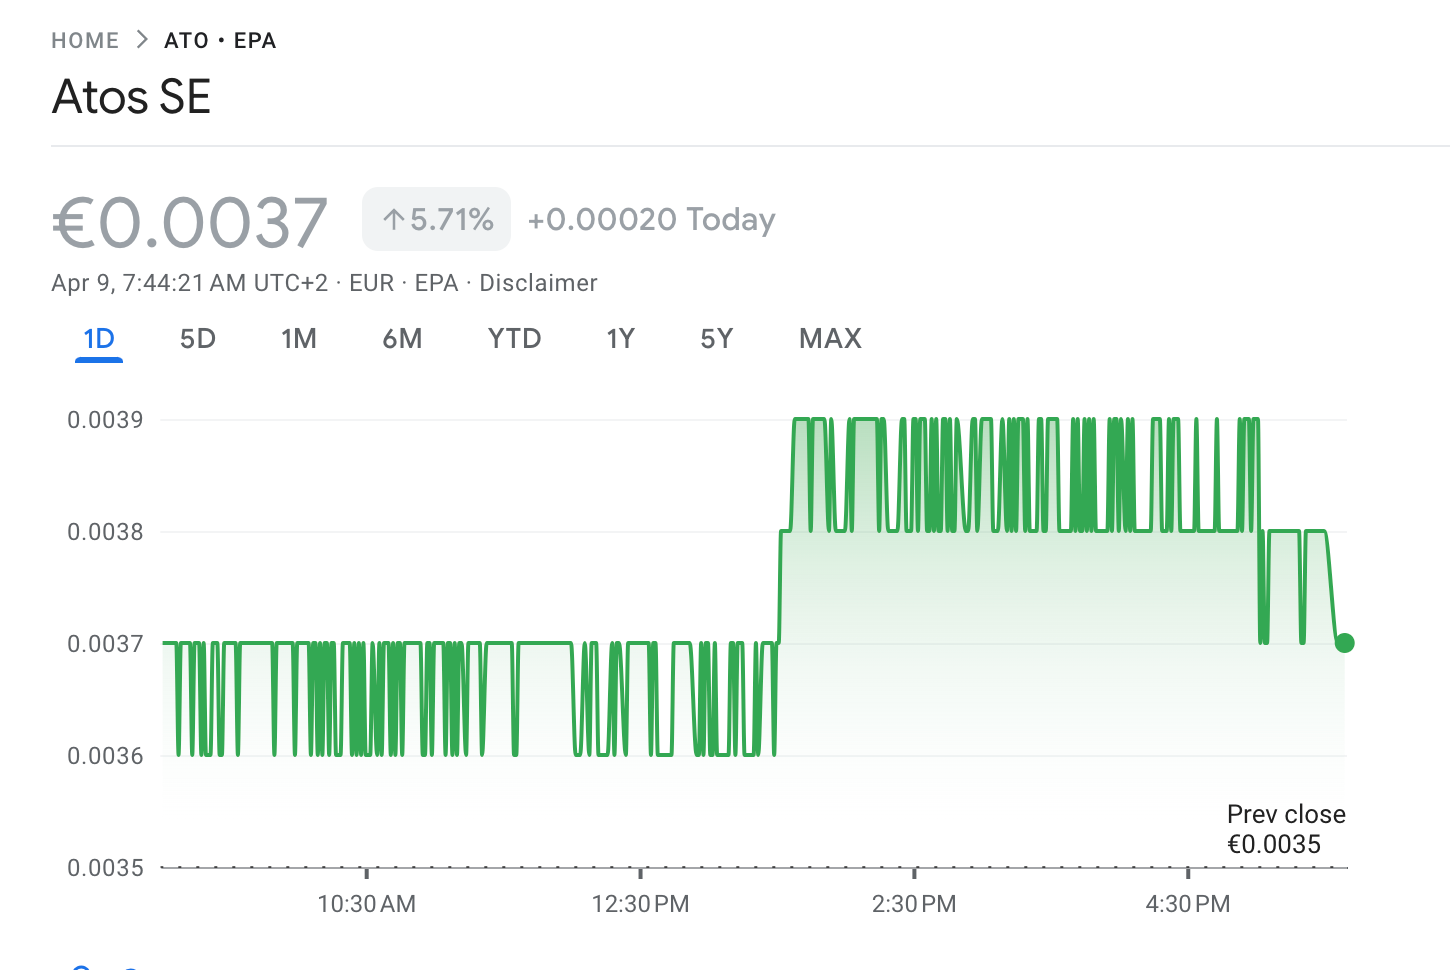Click the ATO • EPA breadcrumb
1450x970 pixels.
coord(220,40)
